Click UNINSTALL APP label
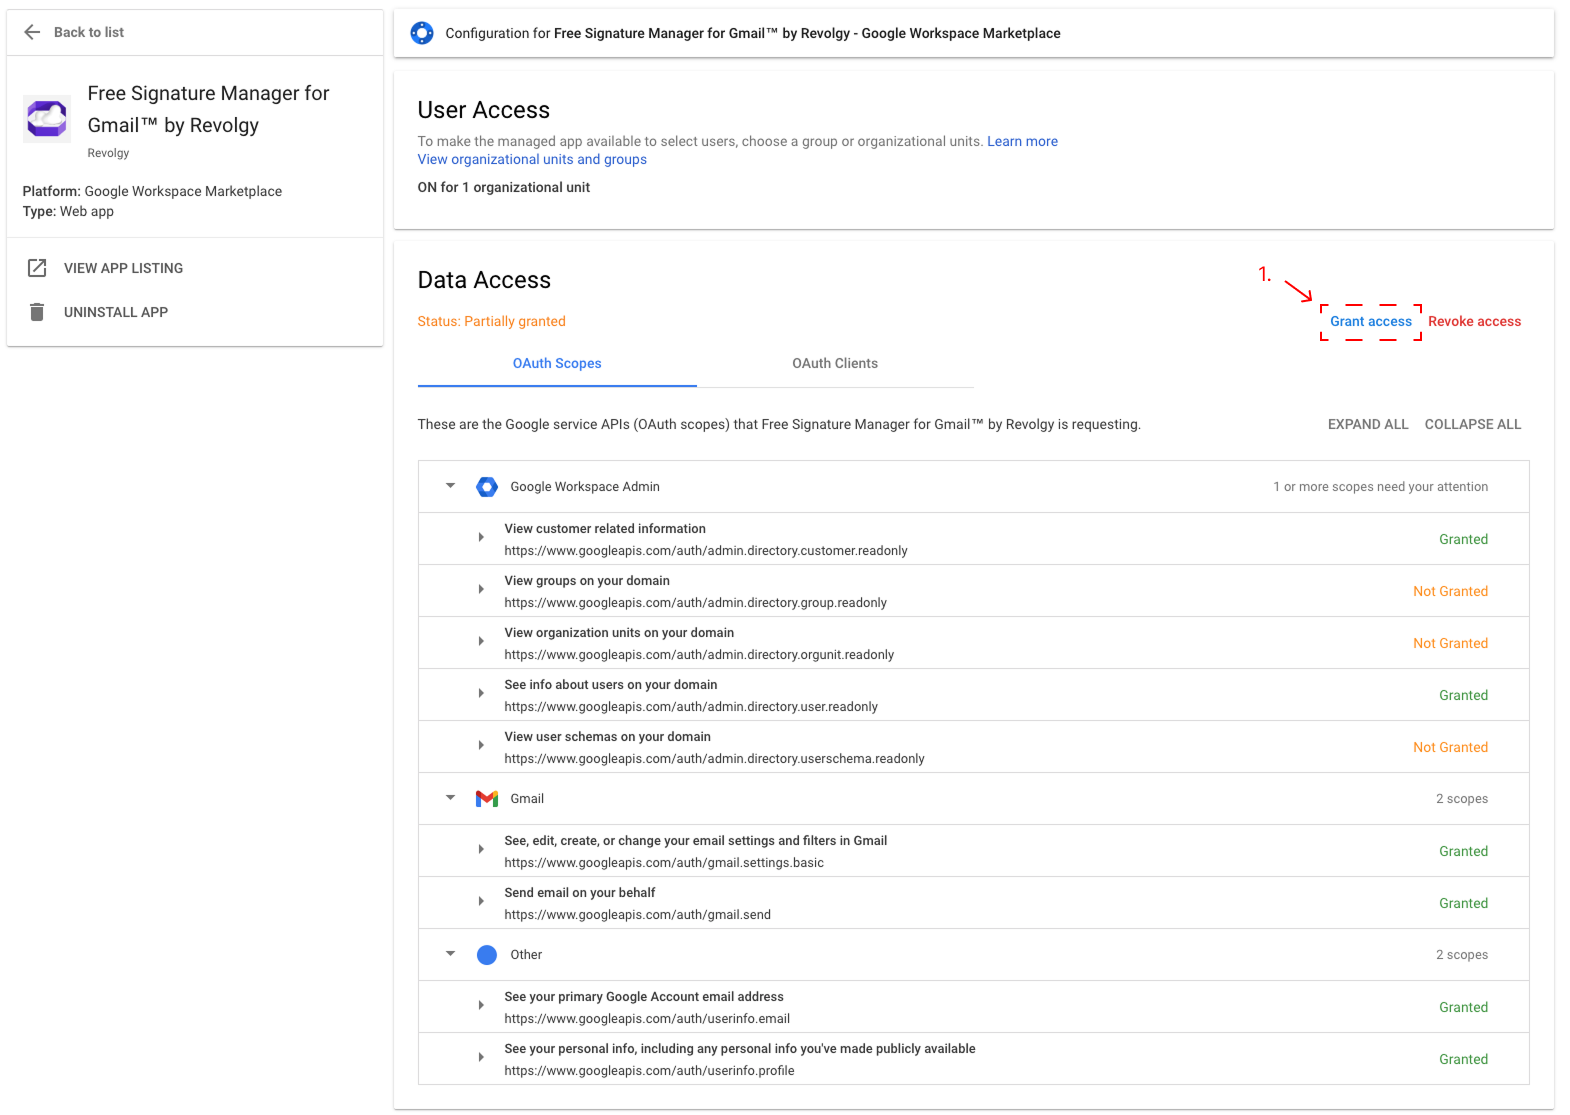Viewport: 1570px width, 1115px height. coord(116,313)
